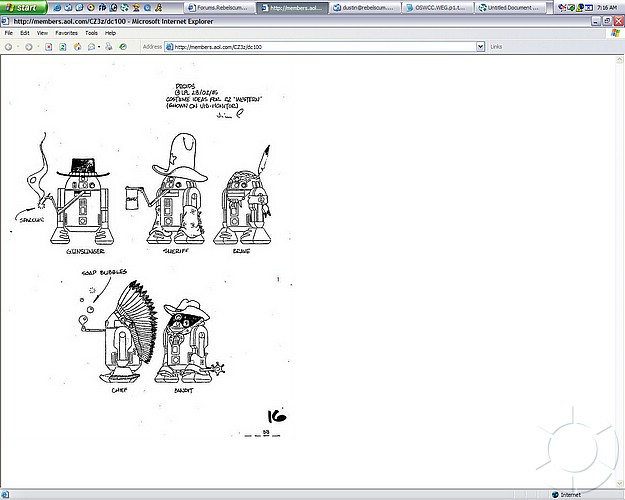Print the page using the printer icon
Screen dimensions: 625x500
tap(108, 47)
